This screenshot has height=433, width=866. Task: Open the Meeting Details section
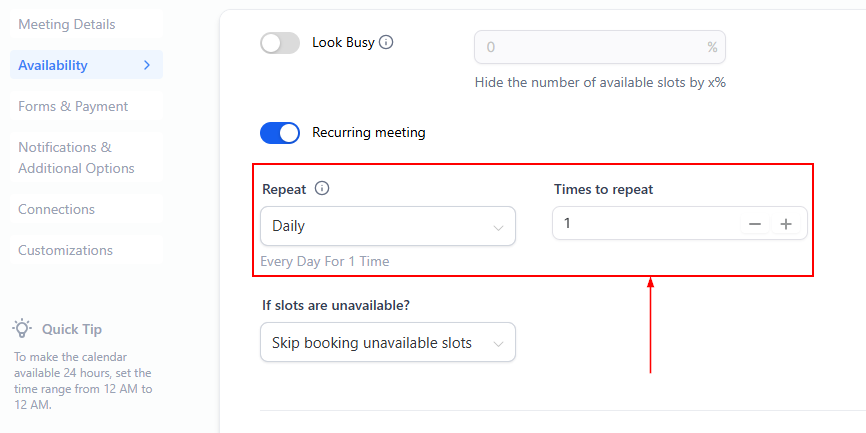[x=67, y=24]
